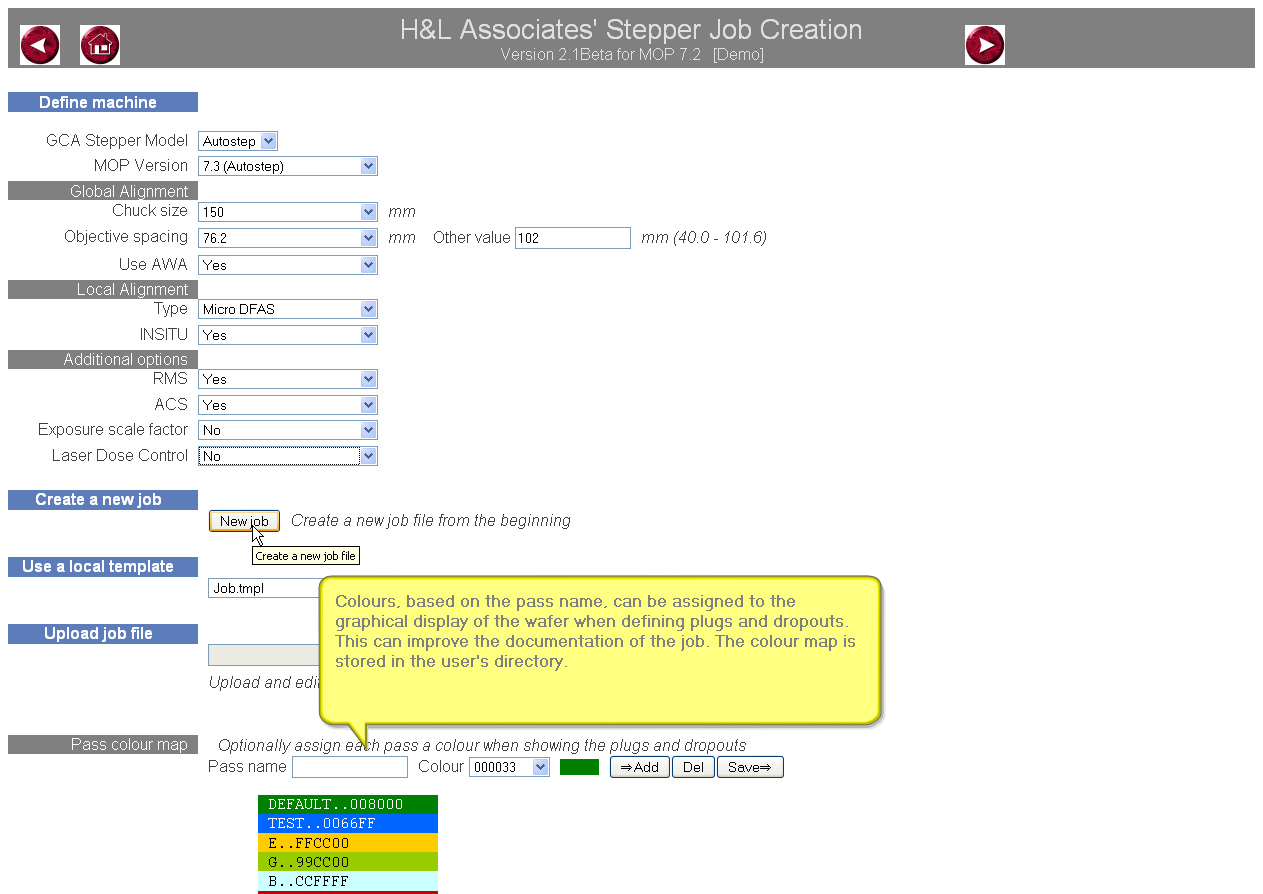The height and width of the screenshot is (894, 1263).
Task: Click the Use a local template header
Action: (103, 567)
